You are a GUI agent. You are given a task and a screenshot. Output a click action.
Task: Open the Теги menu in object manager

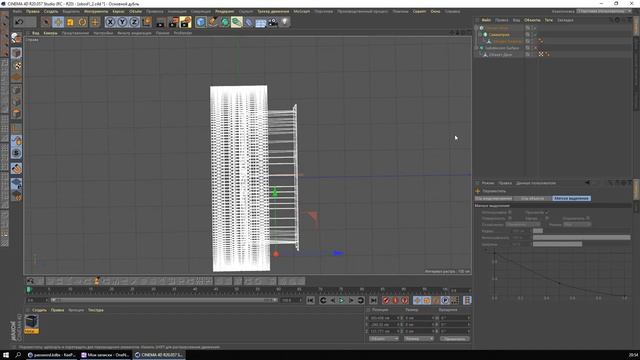[x=549, y=20]
